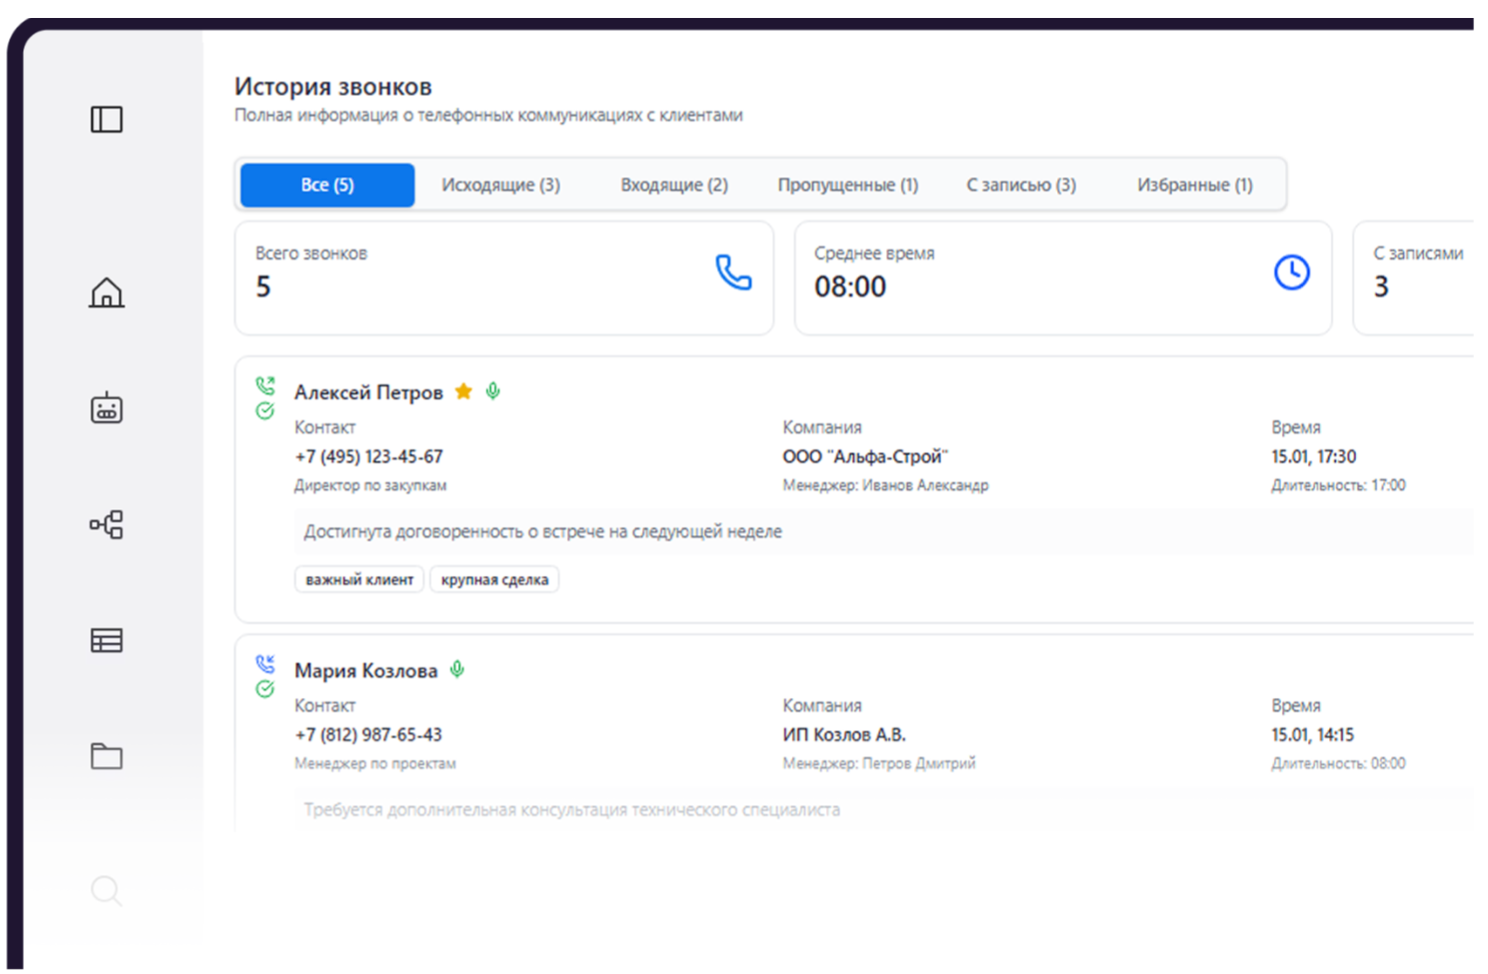Image resolution: width=1488 pixels, height=974 pixels.
Task: Click the blue phone icon on total calls card
Action: coord(731,272)
